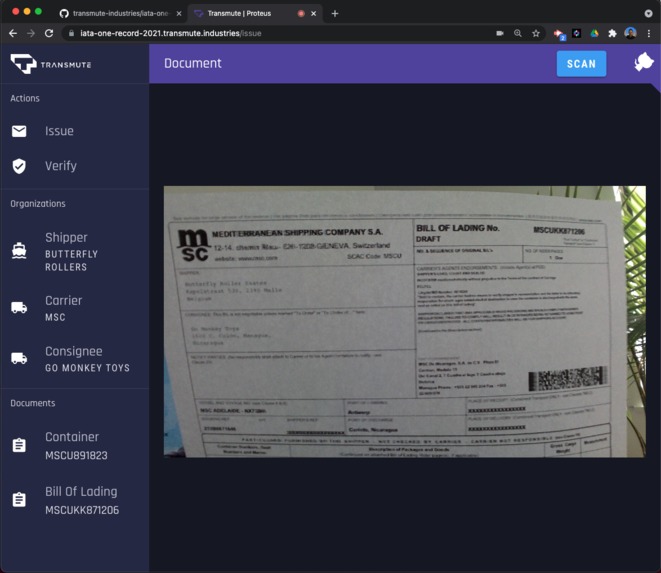Switch to the transmute-industries GitHub tab

120,13
